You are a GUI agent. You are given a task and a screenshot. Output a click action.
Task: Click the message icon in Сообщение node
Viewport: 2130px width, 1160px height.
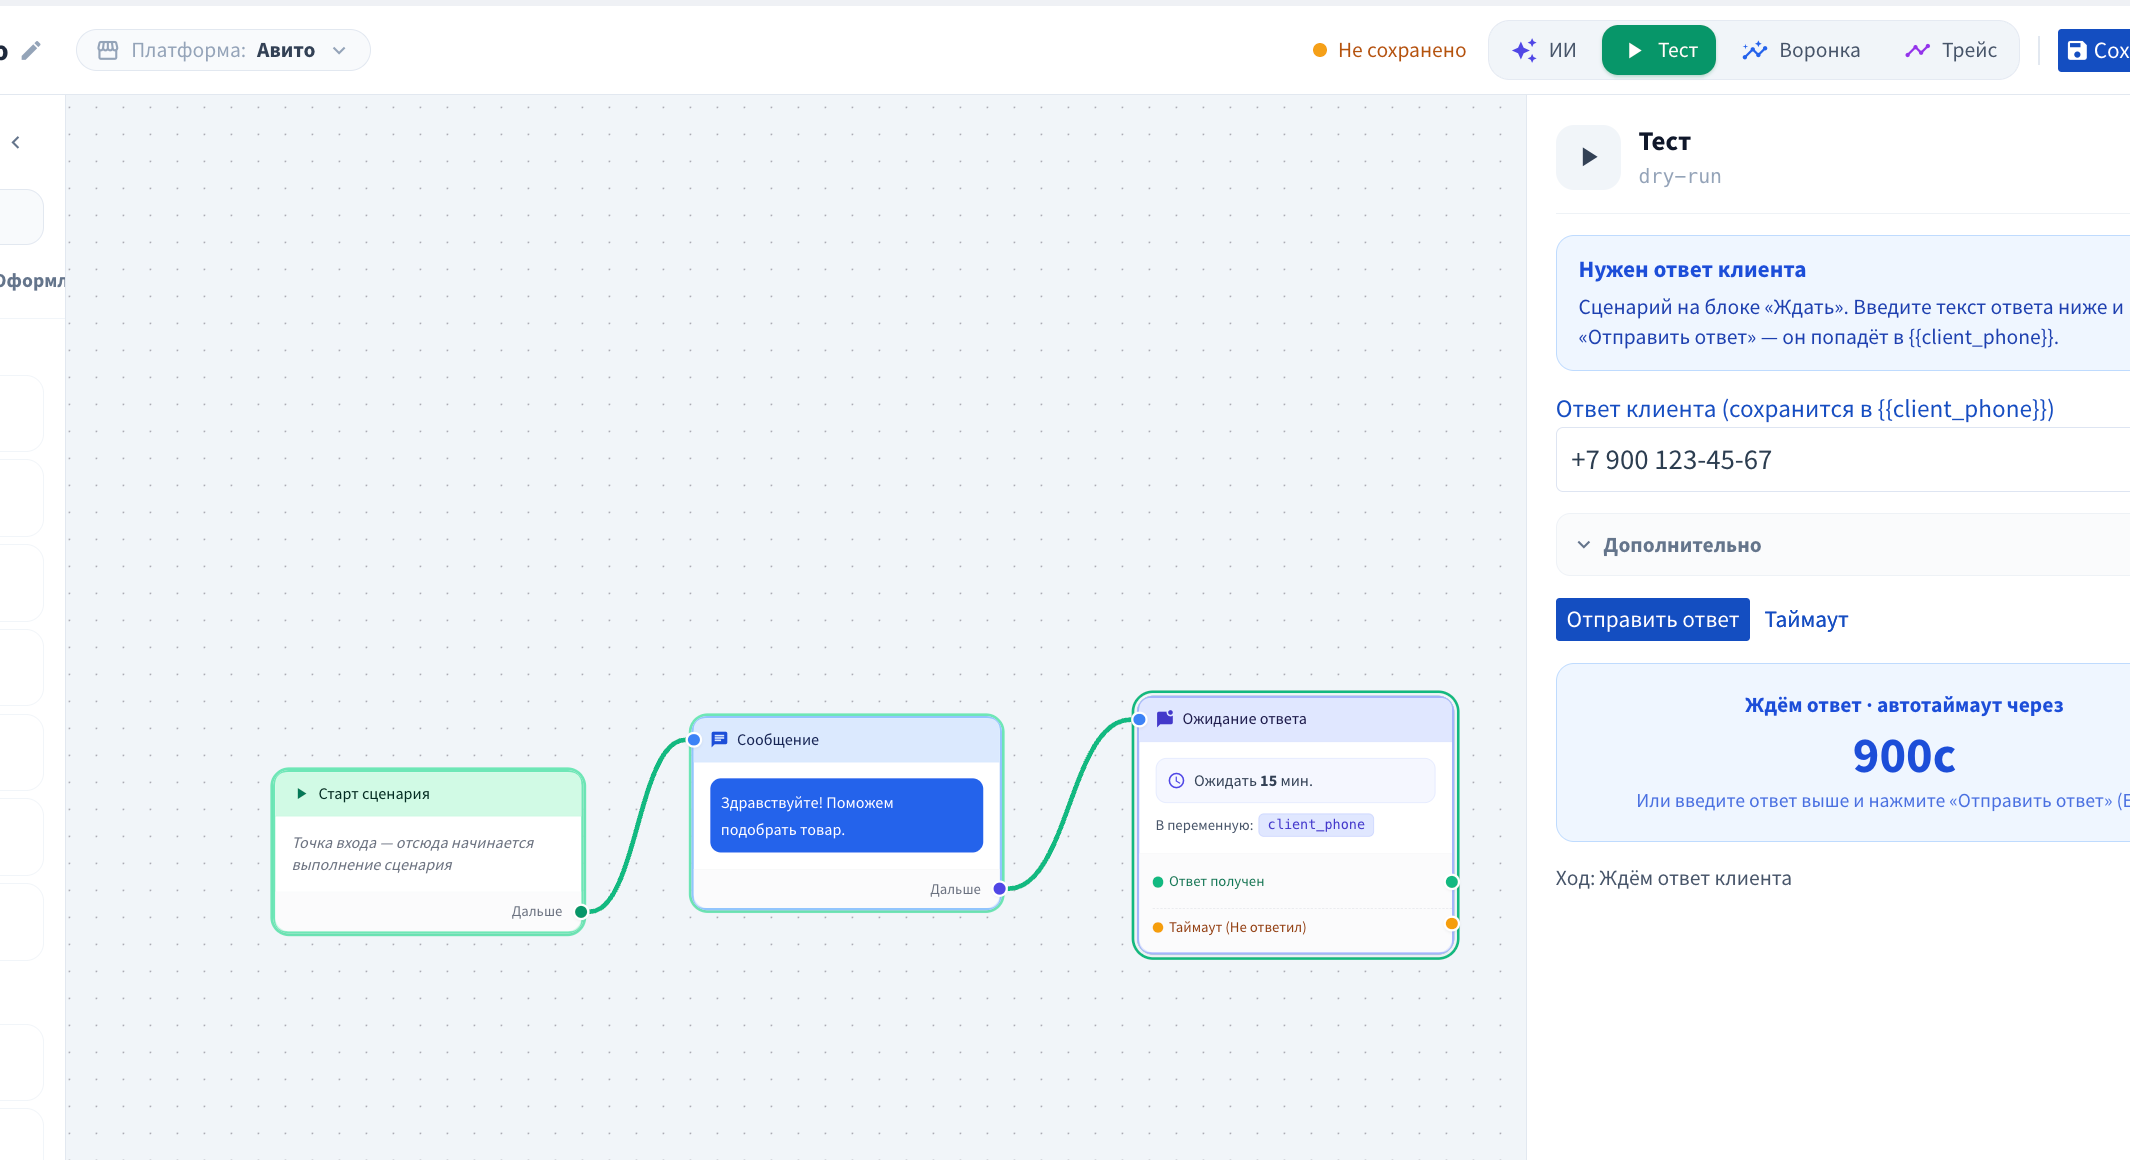click(719, 740)
